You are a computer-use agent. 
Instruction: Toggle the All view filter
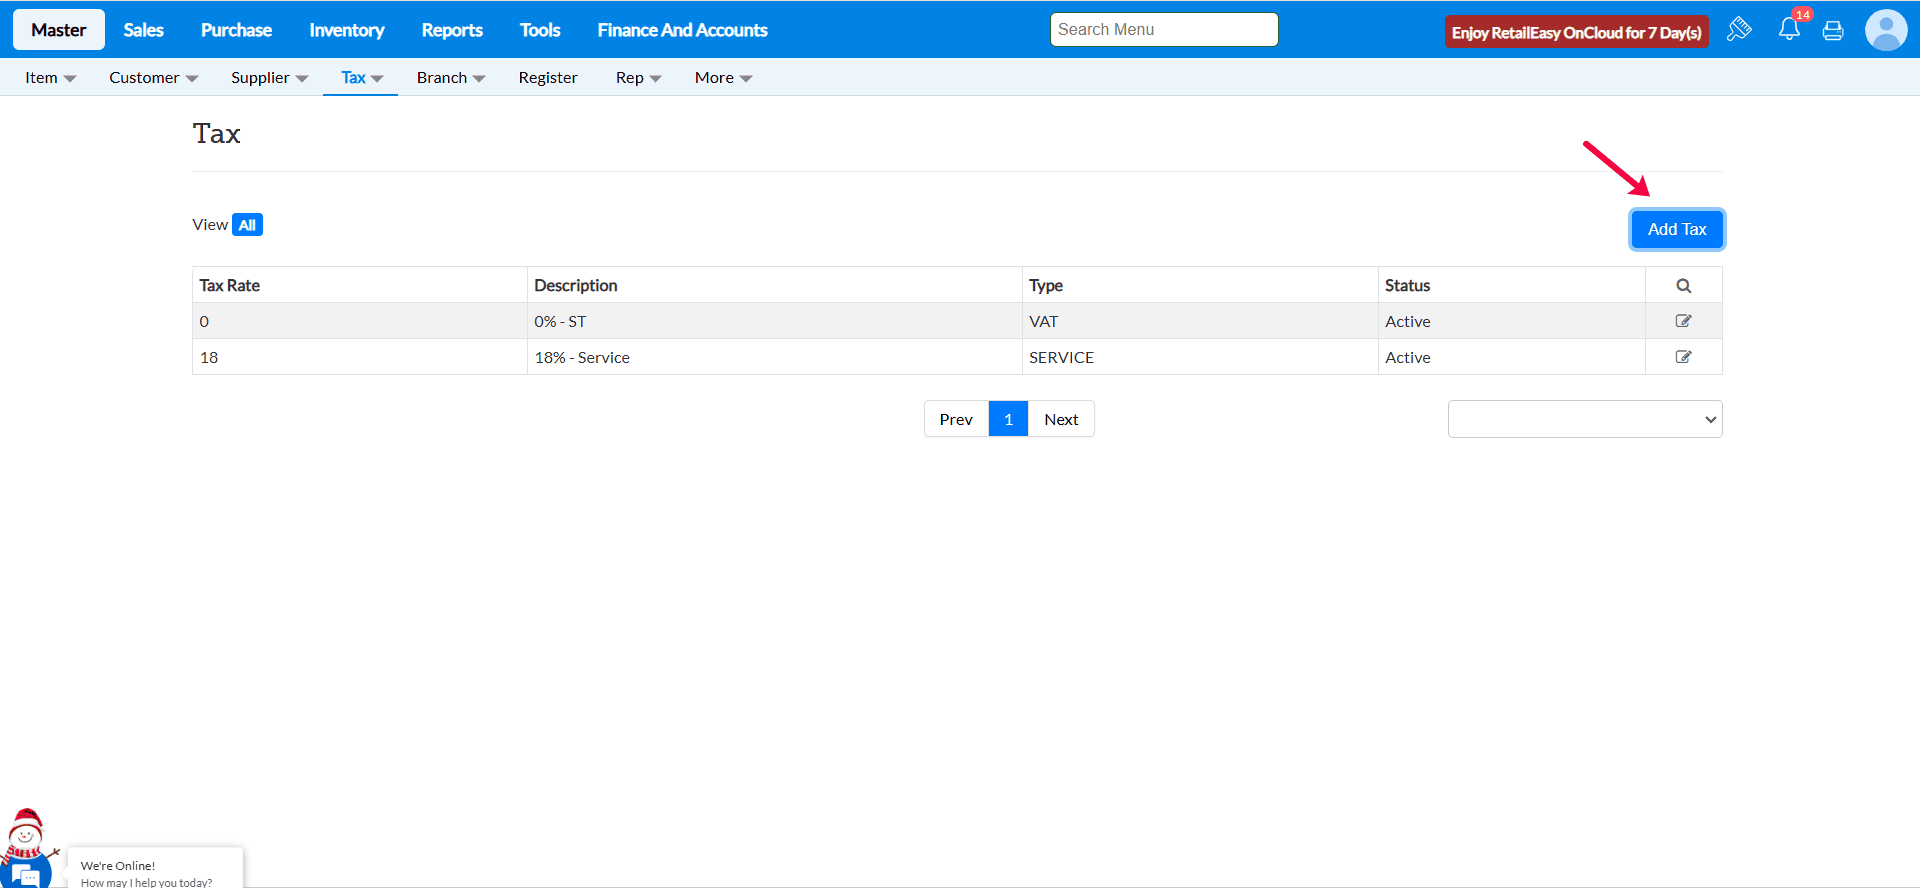point(247,225)
